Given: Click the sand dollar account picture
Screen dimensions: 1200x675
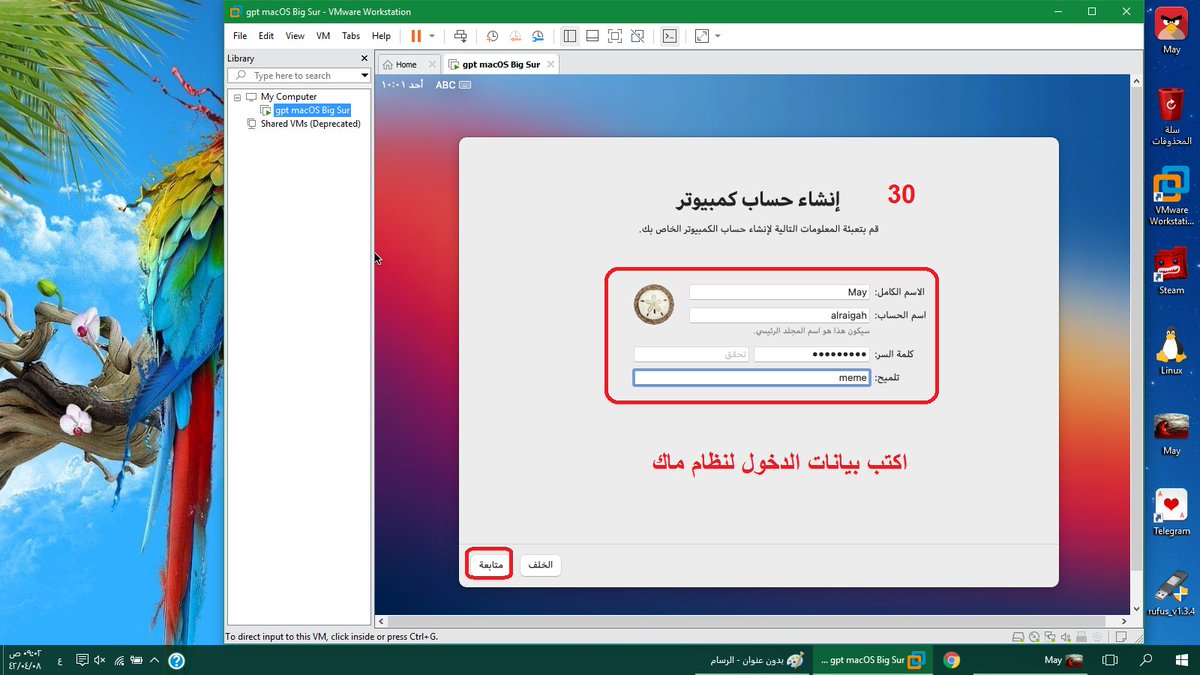Looking at the screenshot, I should (x=654, y=304).
